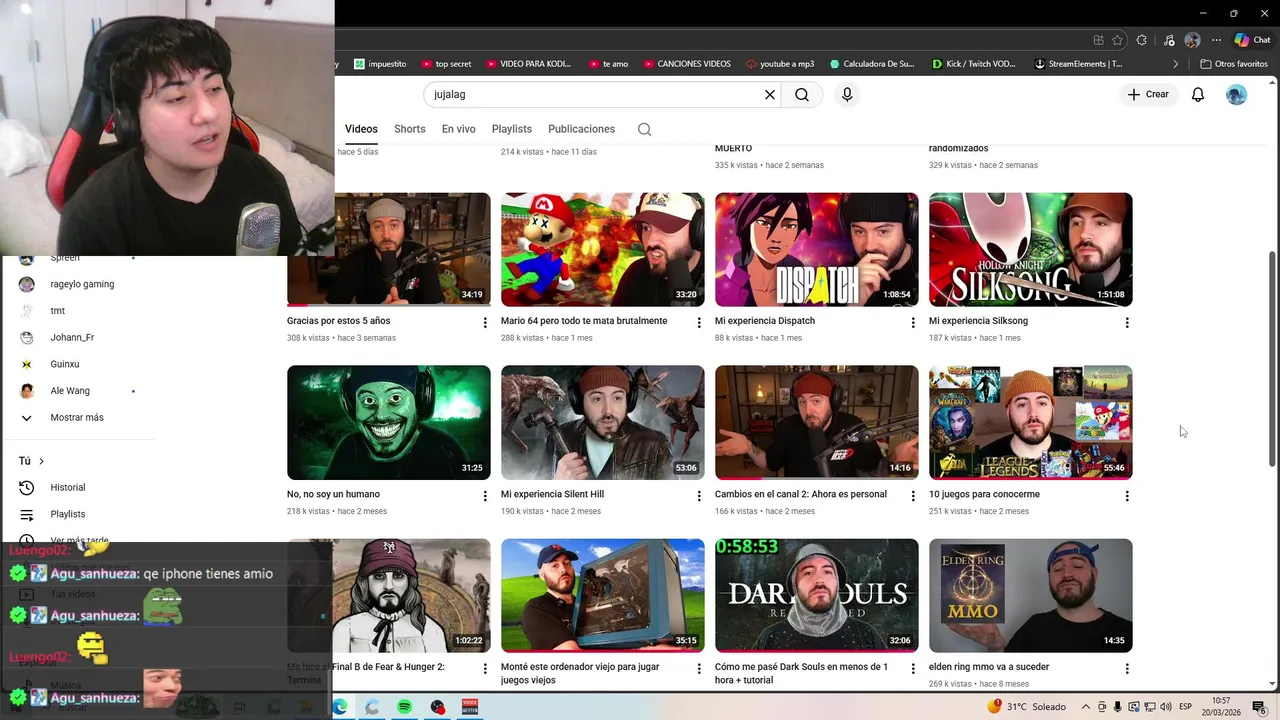The width and height of the screenshot is (1280, 720).
Task: Open options for Mi experiencia Silent Hill
Action: [x=699, y=496]
